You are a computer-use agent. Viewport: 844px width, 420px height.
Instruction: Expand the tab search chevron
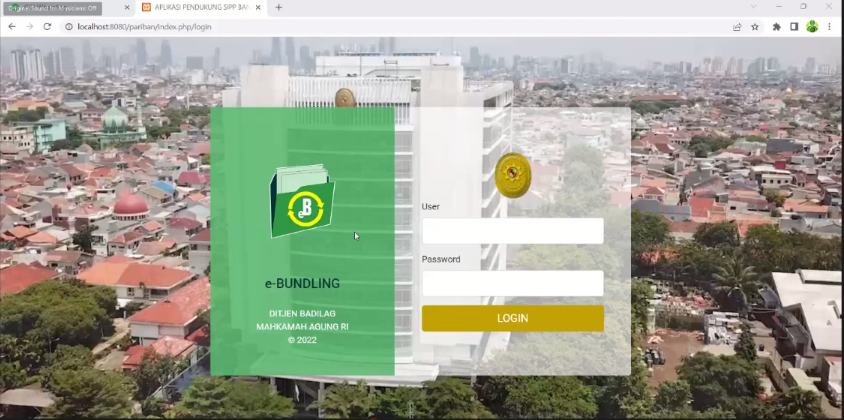click(753, 7)
